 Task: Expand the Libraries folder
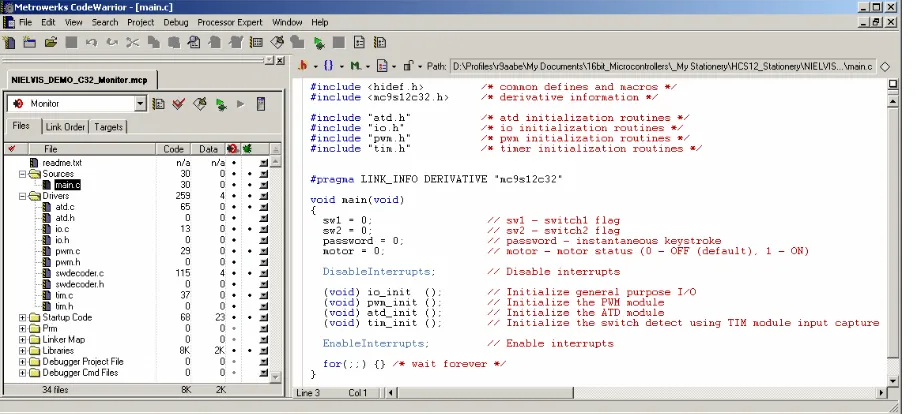[22, 351]
